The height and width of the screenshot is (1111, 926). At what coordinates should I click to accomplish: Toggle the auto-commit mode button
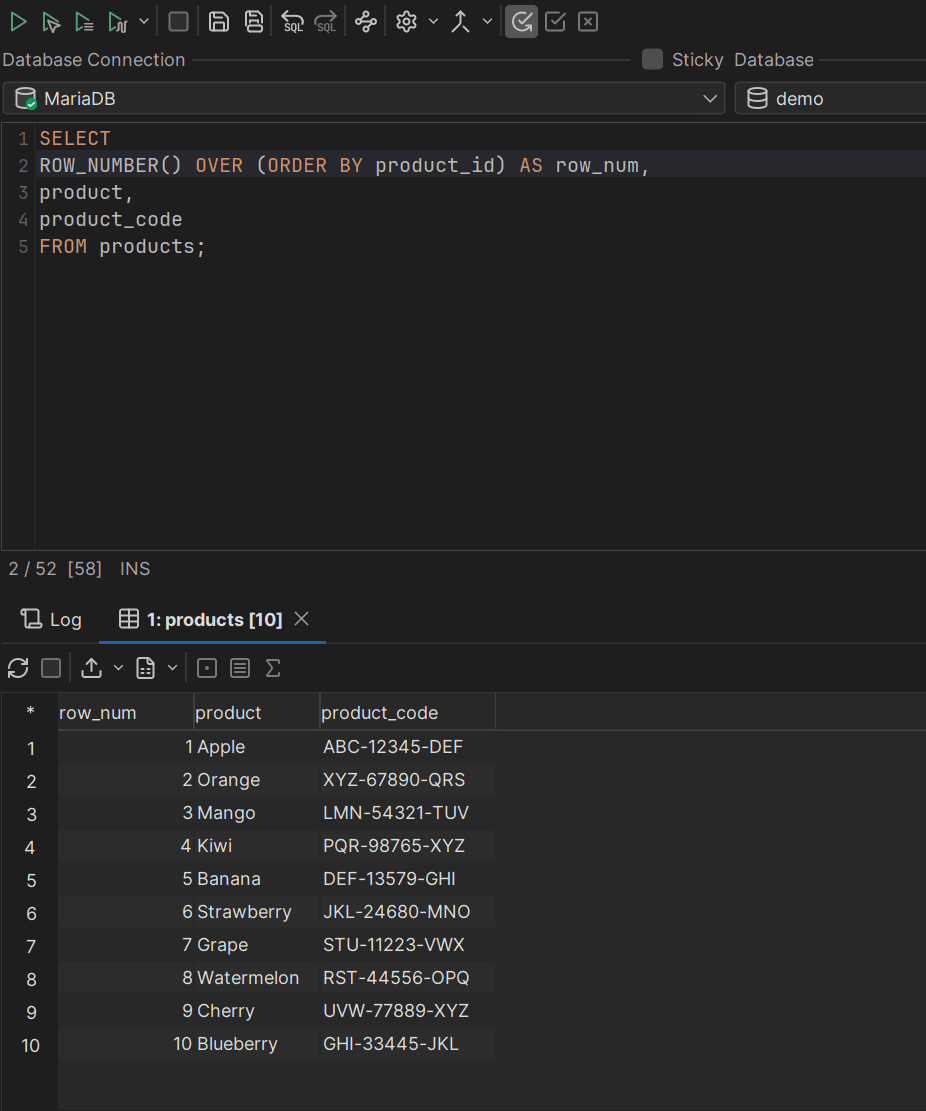point(521,22)
